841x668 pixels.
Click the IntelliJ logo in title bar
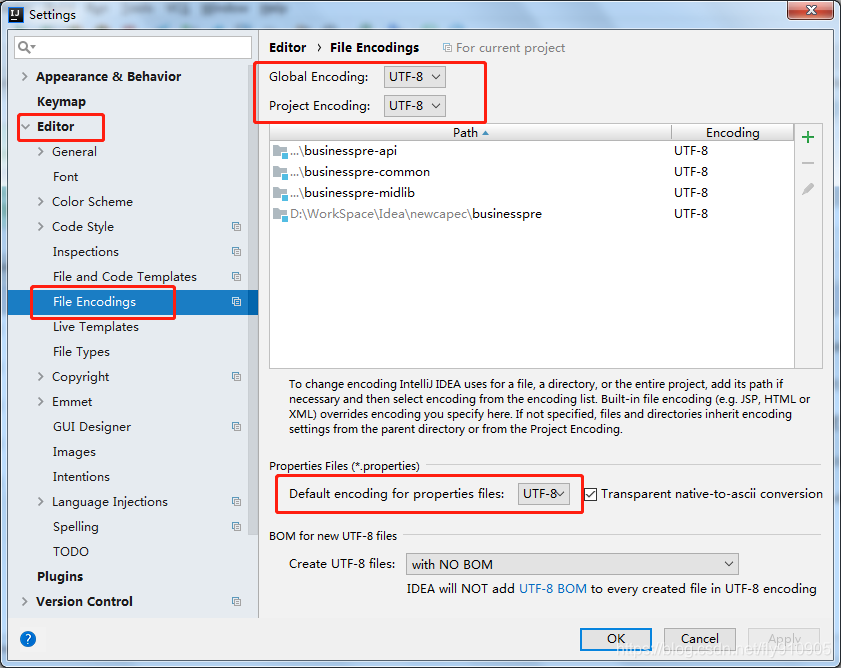click(16, 14)
